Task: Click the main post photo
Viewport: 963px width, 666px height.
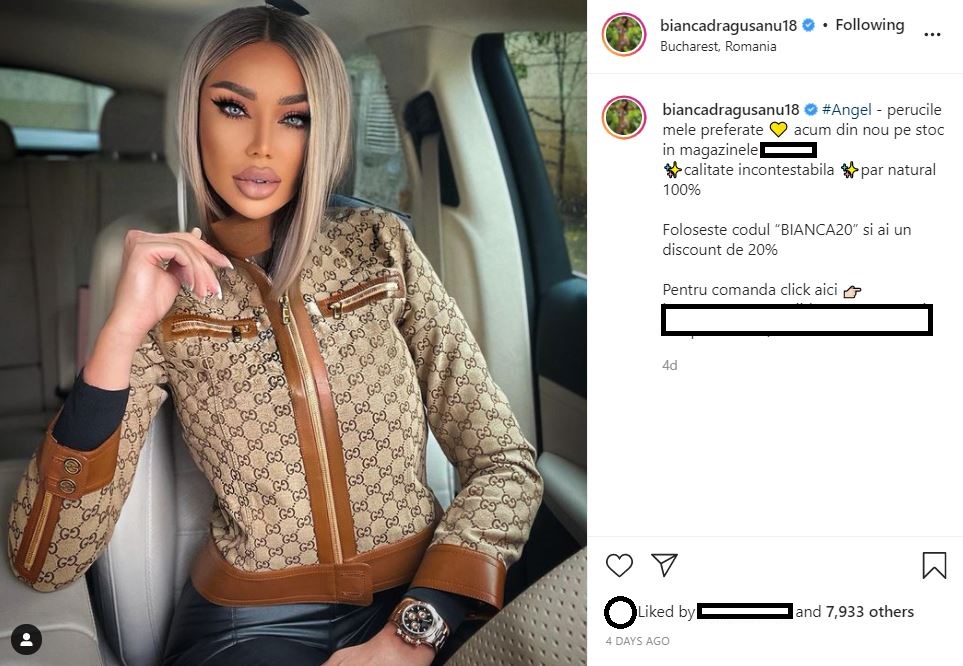Action: coord(293,333)
